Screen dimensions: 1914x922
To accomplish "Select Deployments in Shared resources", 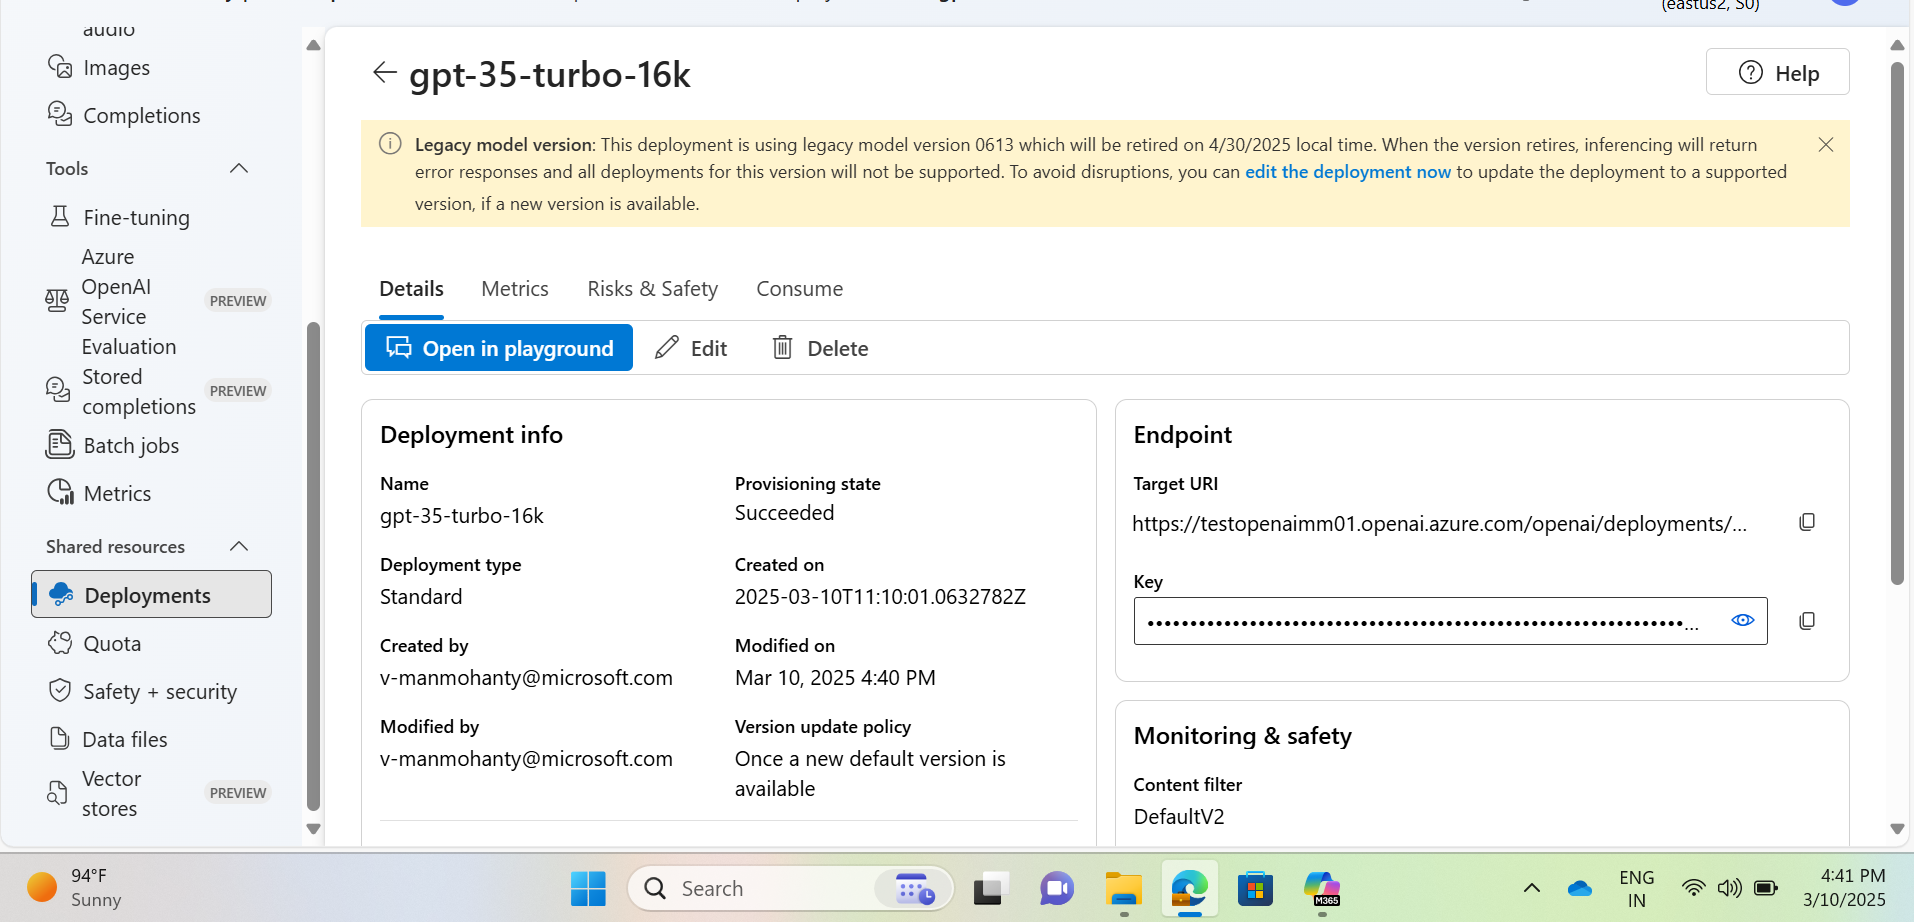I will 152,595.
